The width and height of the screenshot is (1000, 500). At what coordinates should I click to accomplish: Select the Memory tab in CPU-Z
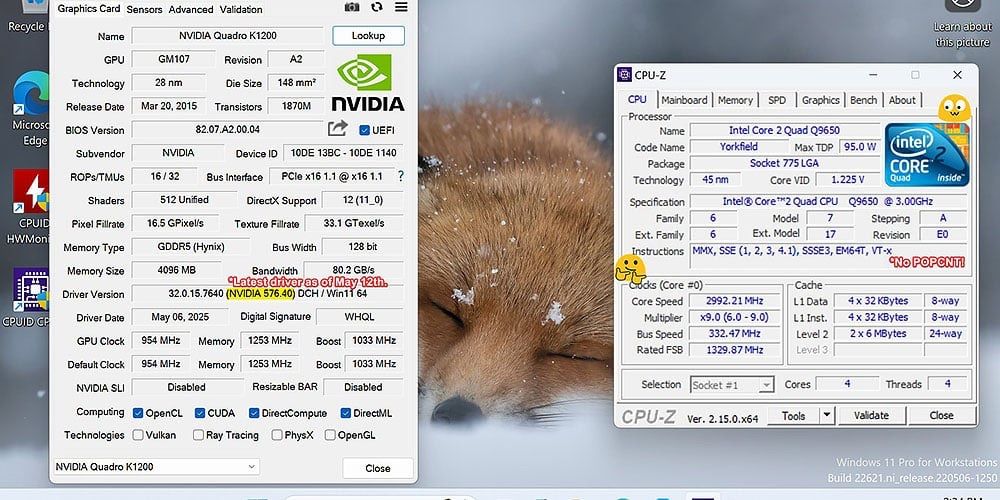point(735,100)
